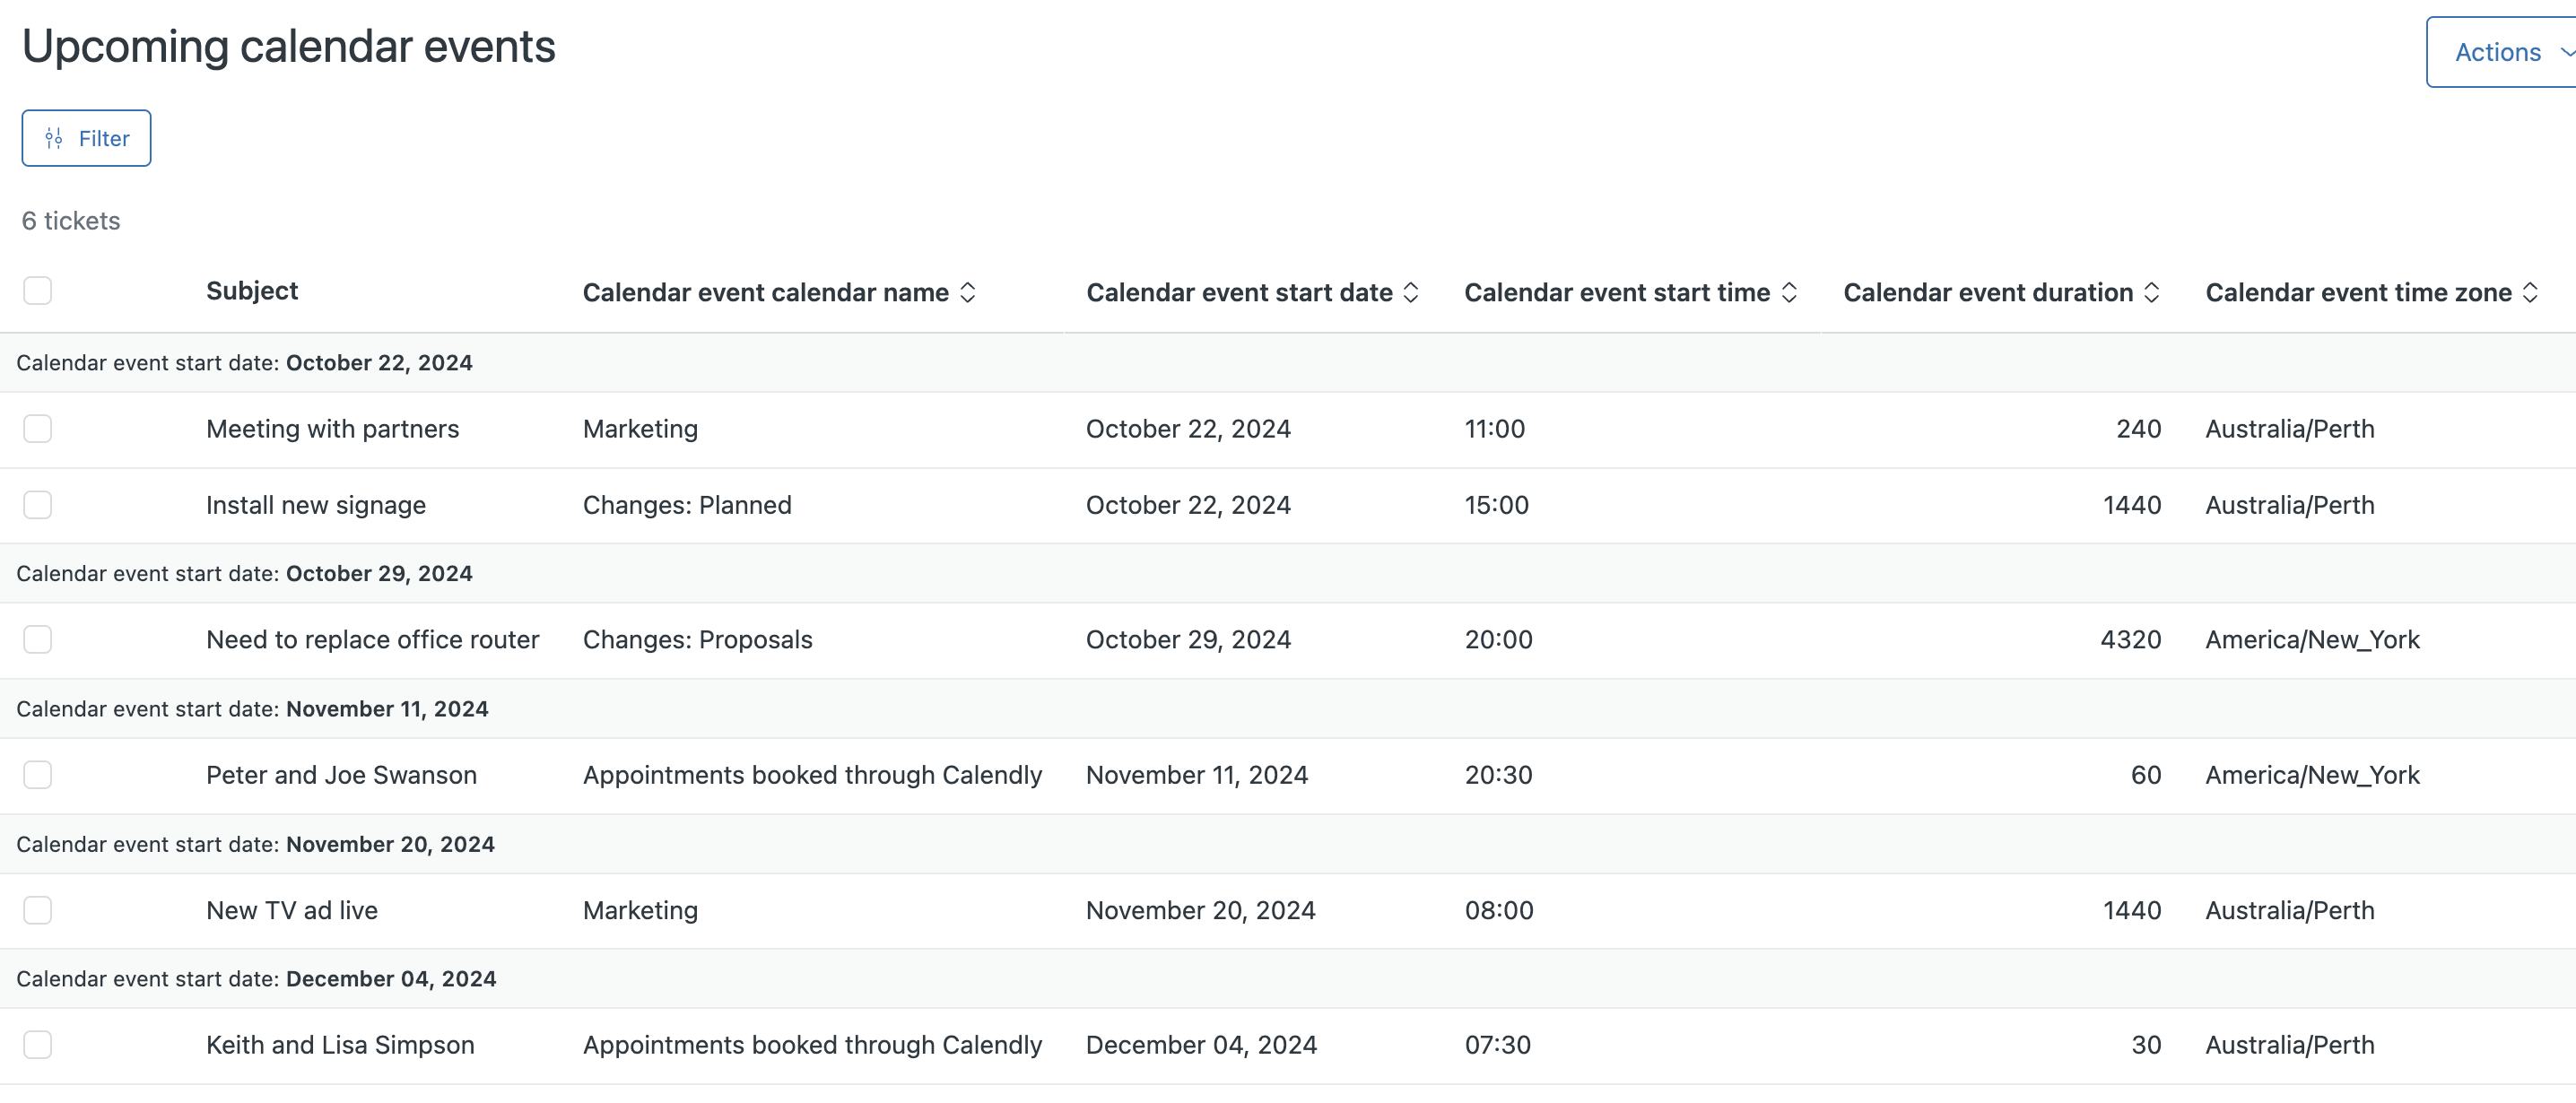This screenshot has height=1103, width=2576.
Task: Sort by Calendar event time zone arrows
Action: click(x=2530, y=293)
